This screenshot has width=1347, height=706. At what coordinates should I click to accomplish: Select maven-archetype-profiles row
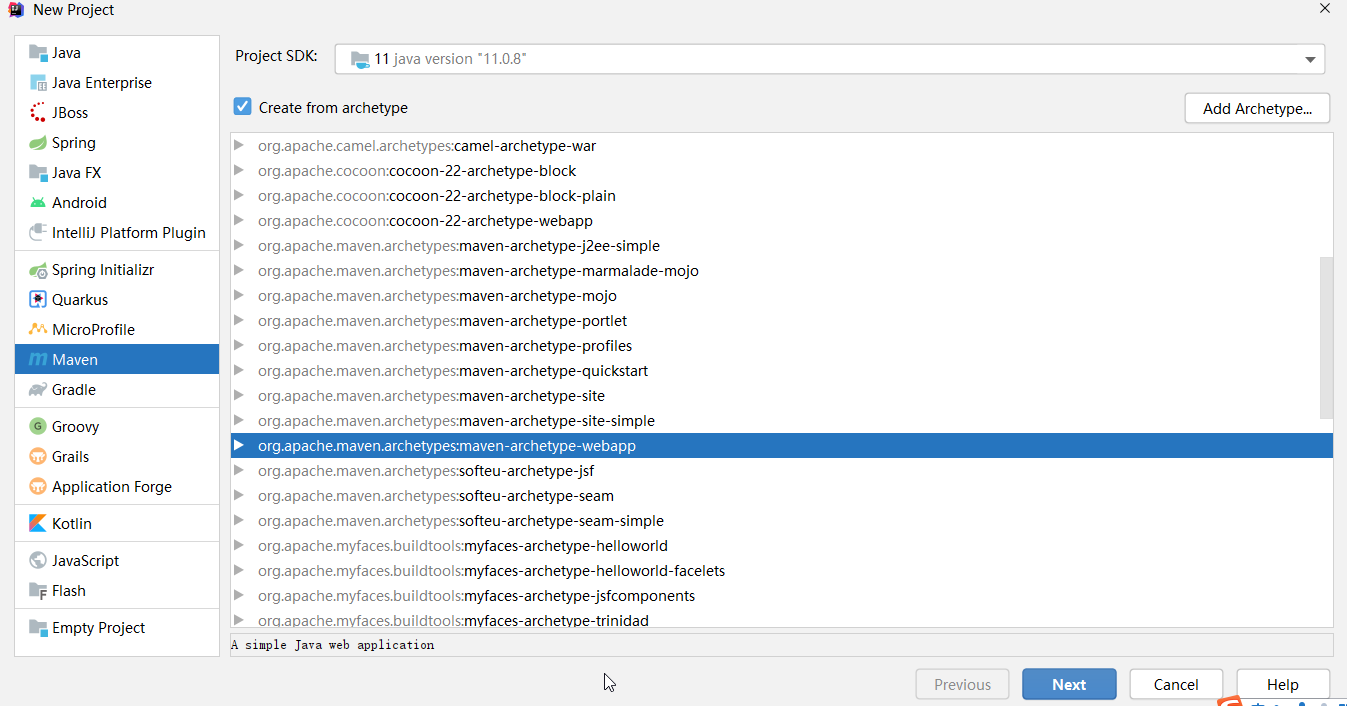pyautogui.click(x=782, y=346)
